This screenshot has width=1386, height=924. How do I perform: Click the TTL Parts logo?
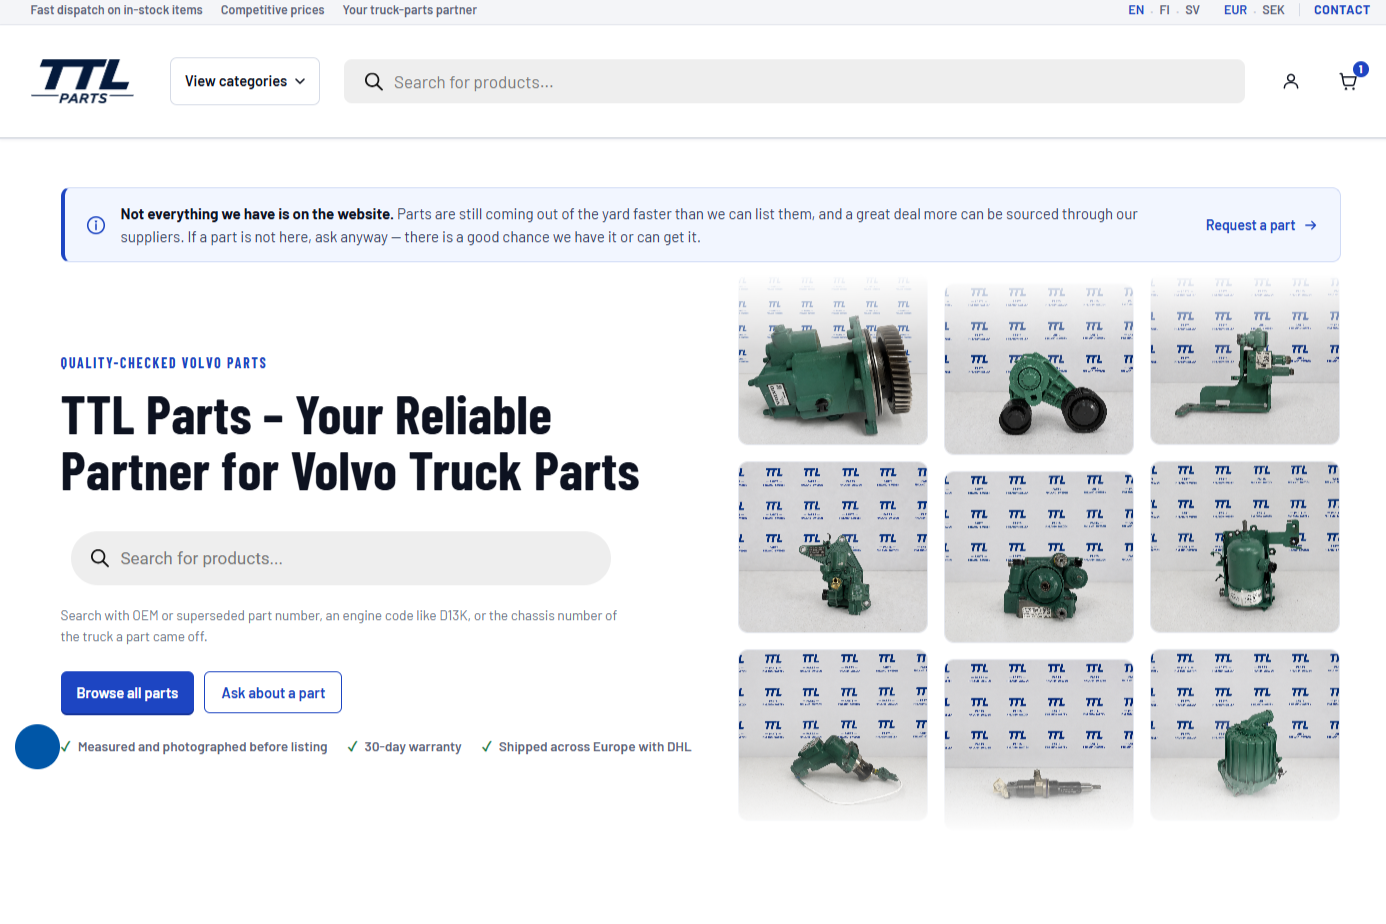[x=83, y=81]
